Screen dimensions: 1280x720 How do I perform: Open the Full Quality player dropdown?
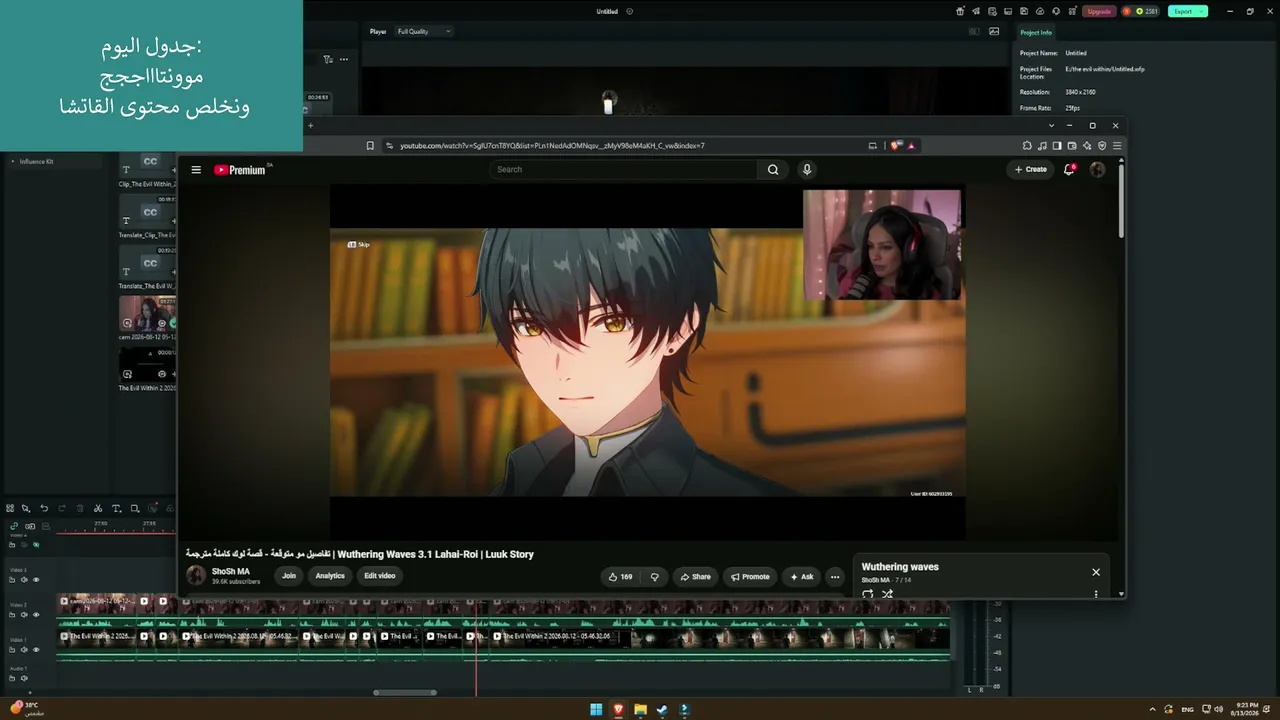tap(424, 32)
